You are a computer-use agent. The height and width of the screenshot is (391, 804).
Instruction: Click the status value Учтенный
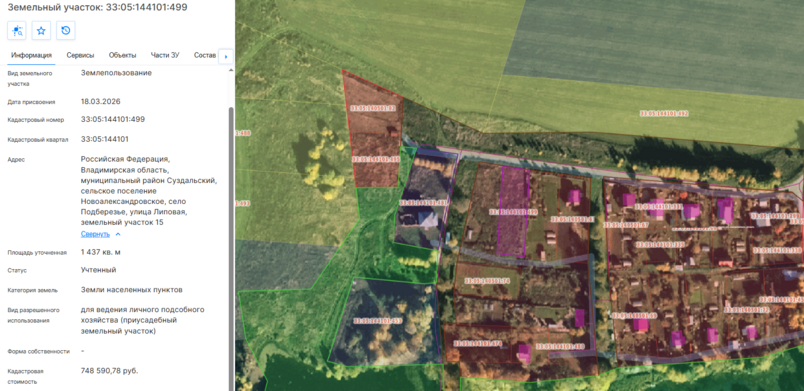pyautogui.click(x=98, y=270)
